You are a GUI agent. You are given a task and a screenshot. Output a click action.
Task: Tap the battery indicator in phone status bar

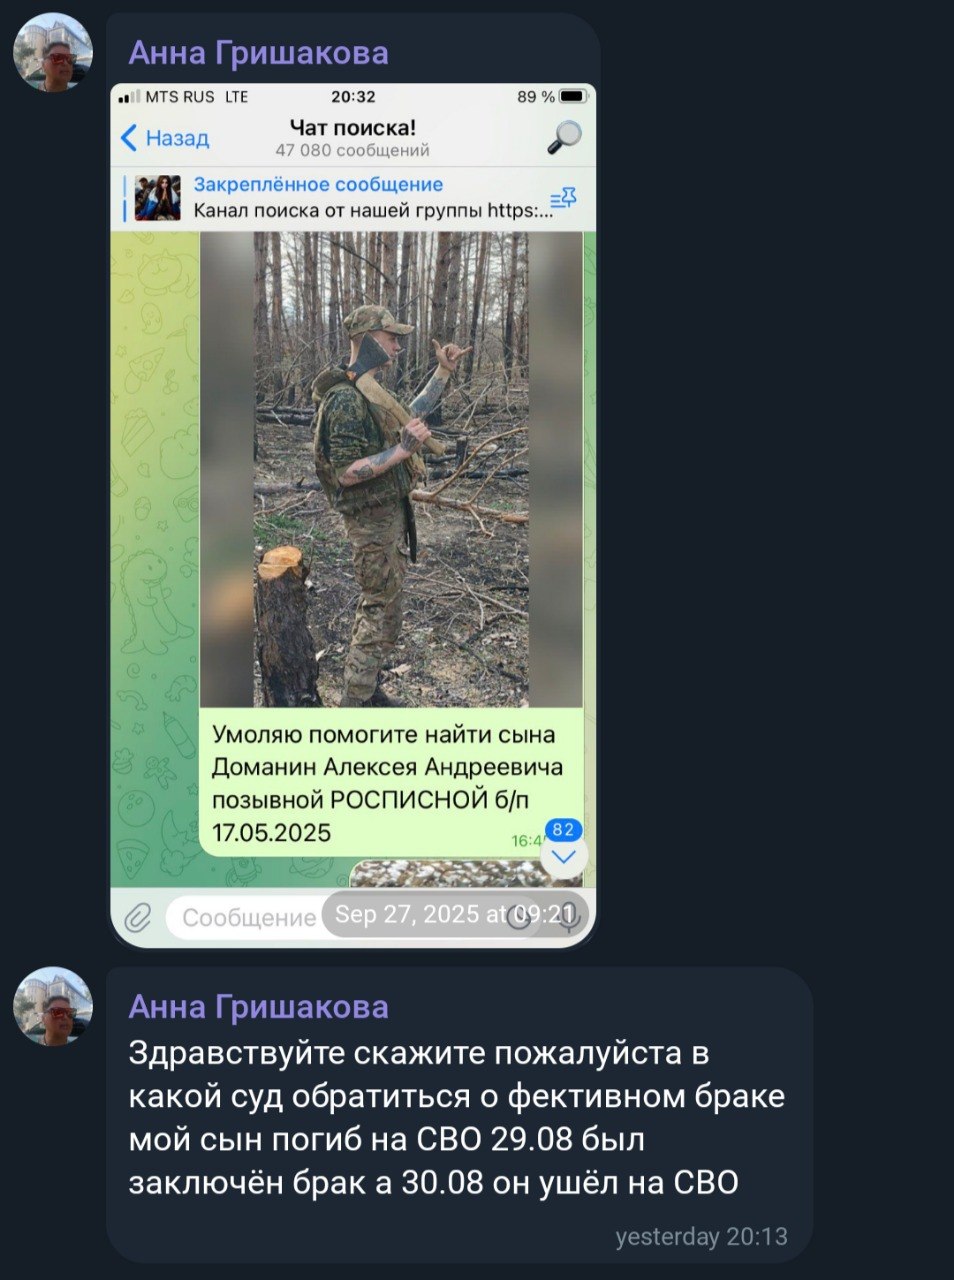point(573,97)
